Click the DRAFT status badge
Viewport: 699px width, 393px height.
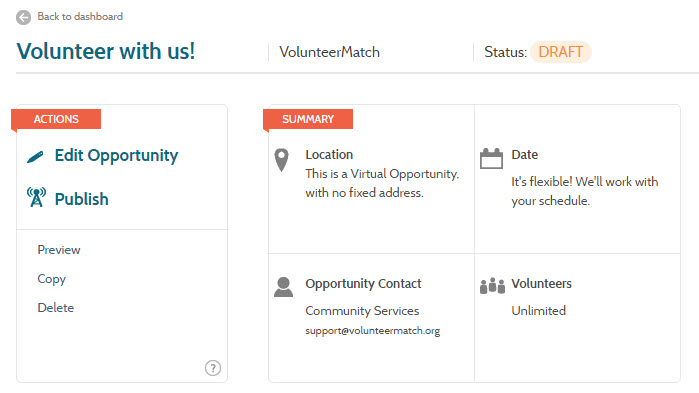tap(561, 52)
